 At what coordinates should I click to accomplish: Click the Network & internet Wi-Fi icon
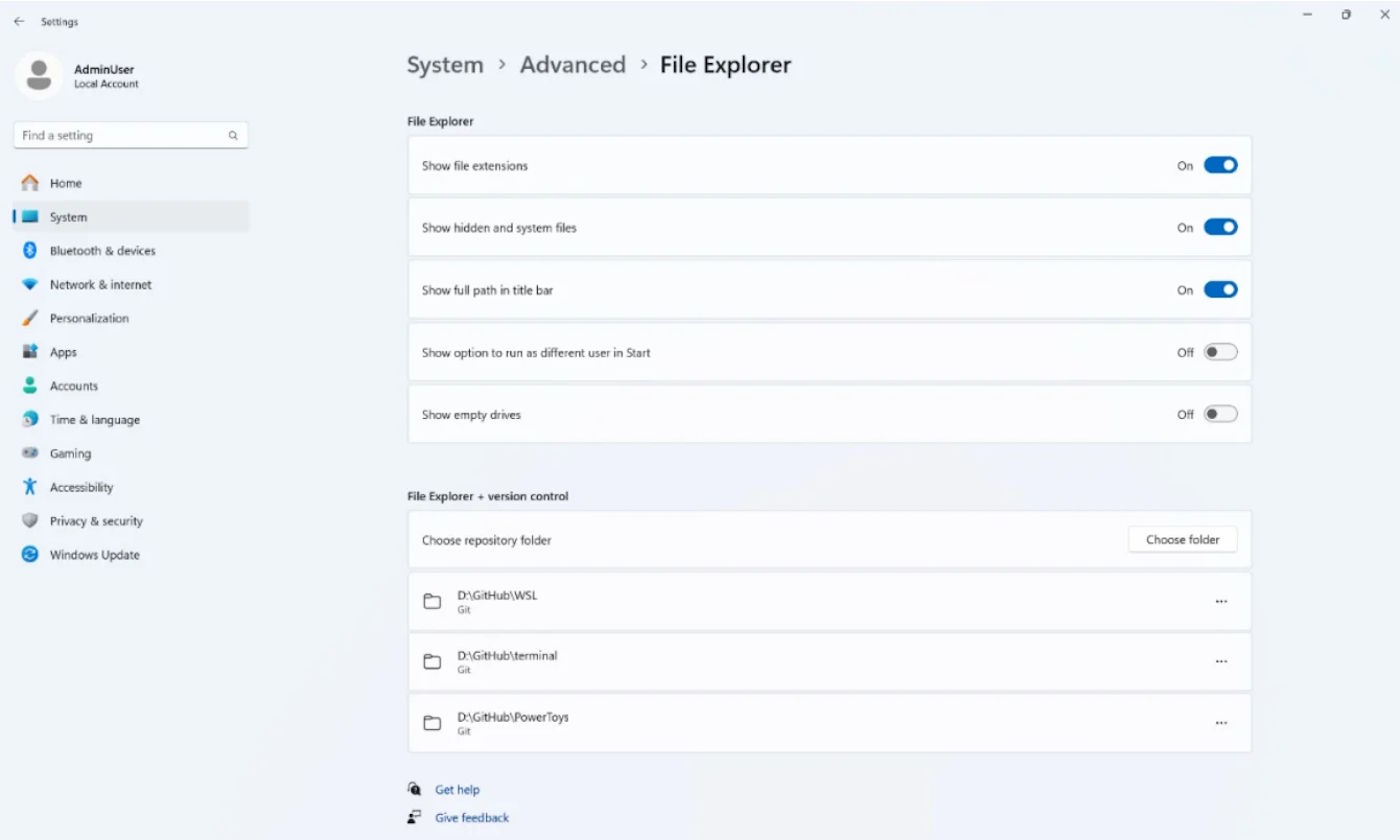click(30, 285)
